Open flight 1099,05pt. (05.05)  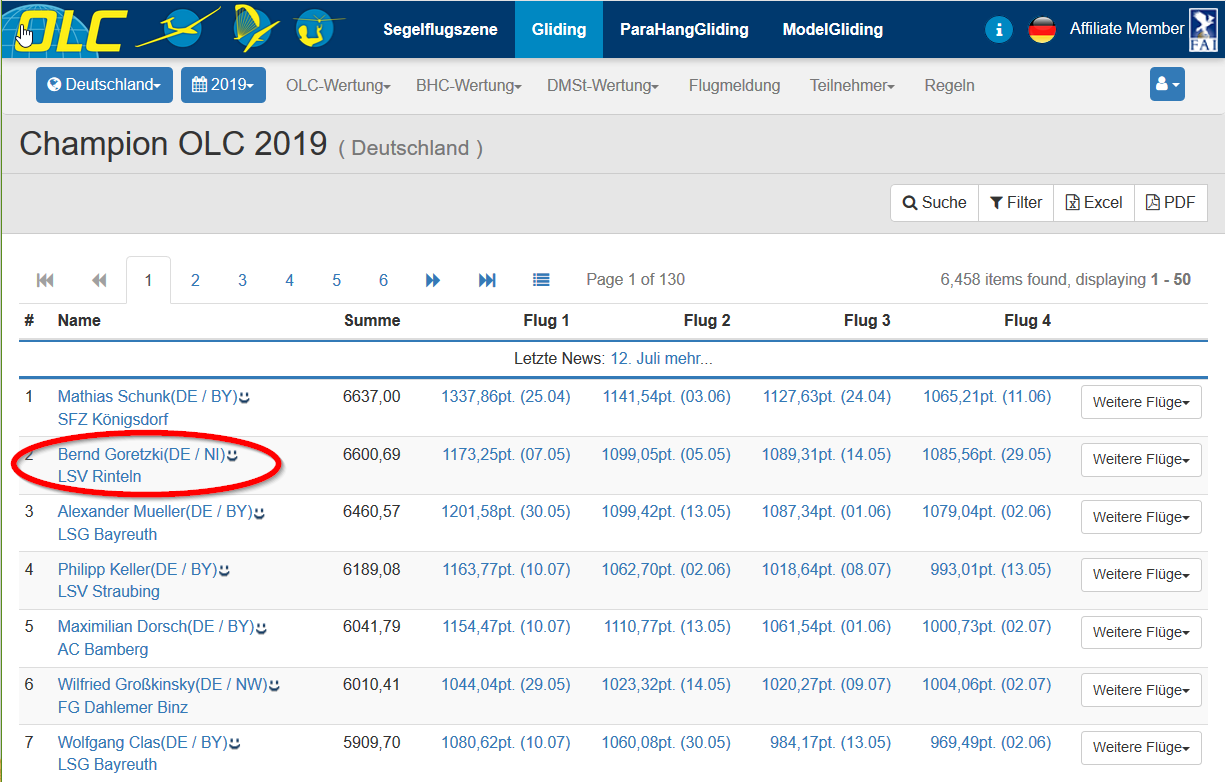666,455
